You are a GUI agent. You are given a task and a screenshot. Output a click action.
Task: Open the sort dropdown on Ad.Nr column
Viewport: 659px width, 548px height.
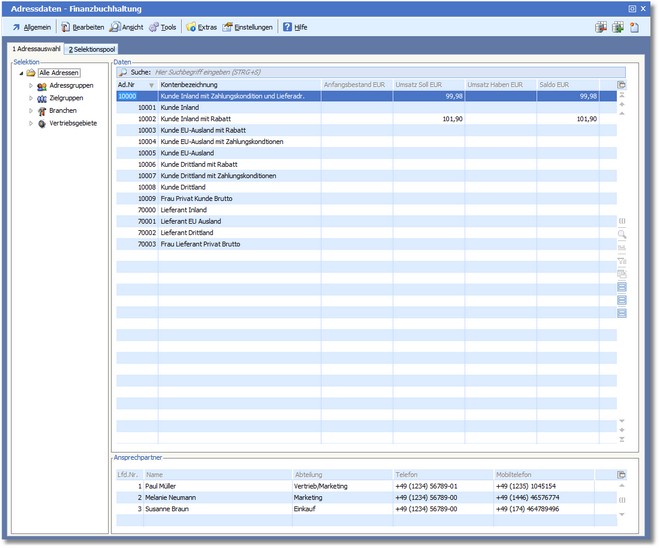(151, 85)
